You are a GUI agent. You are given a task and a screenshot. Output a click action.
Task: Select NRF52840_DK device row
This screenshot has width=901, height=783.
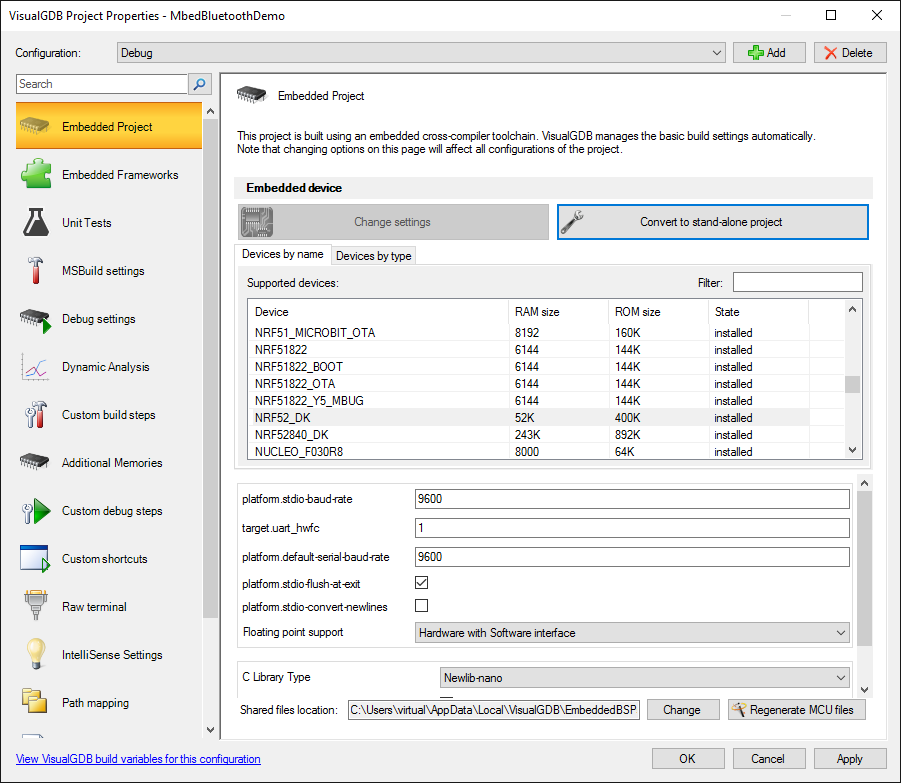[529, 434]
